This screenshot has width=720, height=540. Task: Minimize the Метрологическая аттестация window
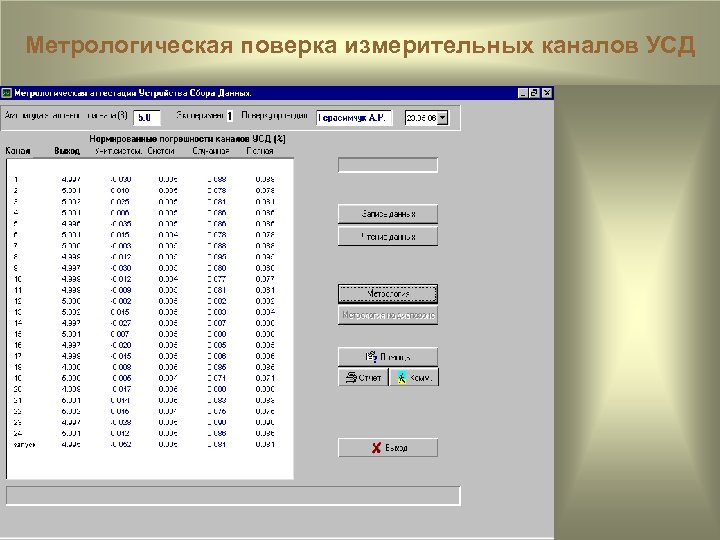[x=523, y=93]
